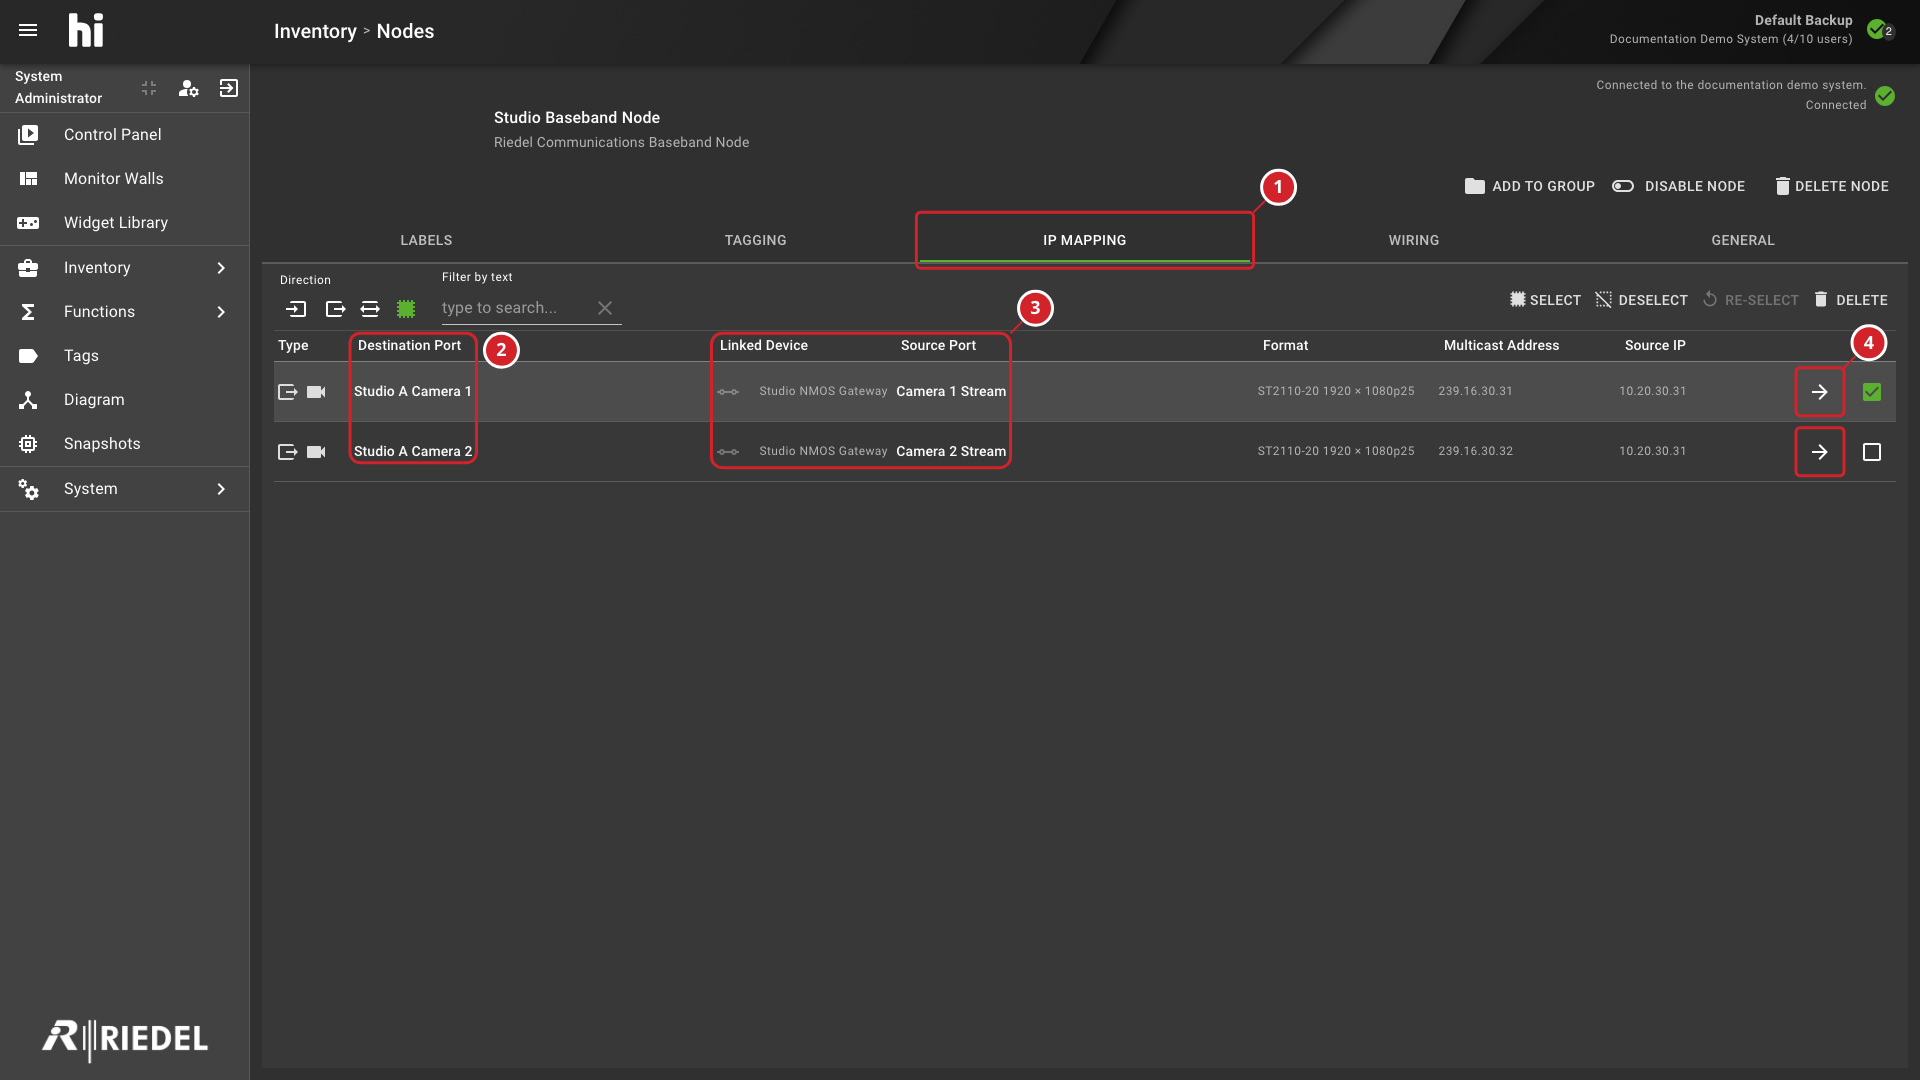Viewport: 1920px width, 1080px height.
Task: Click the hi logo
Action: [x=86, y=30]
